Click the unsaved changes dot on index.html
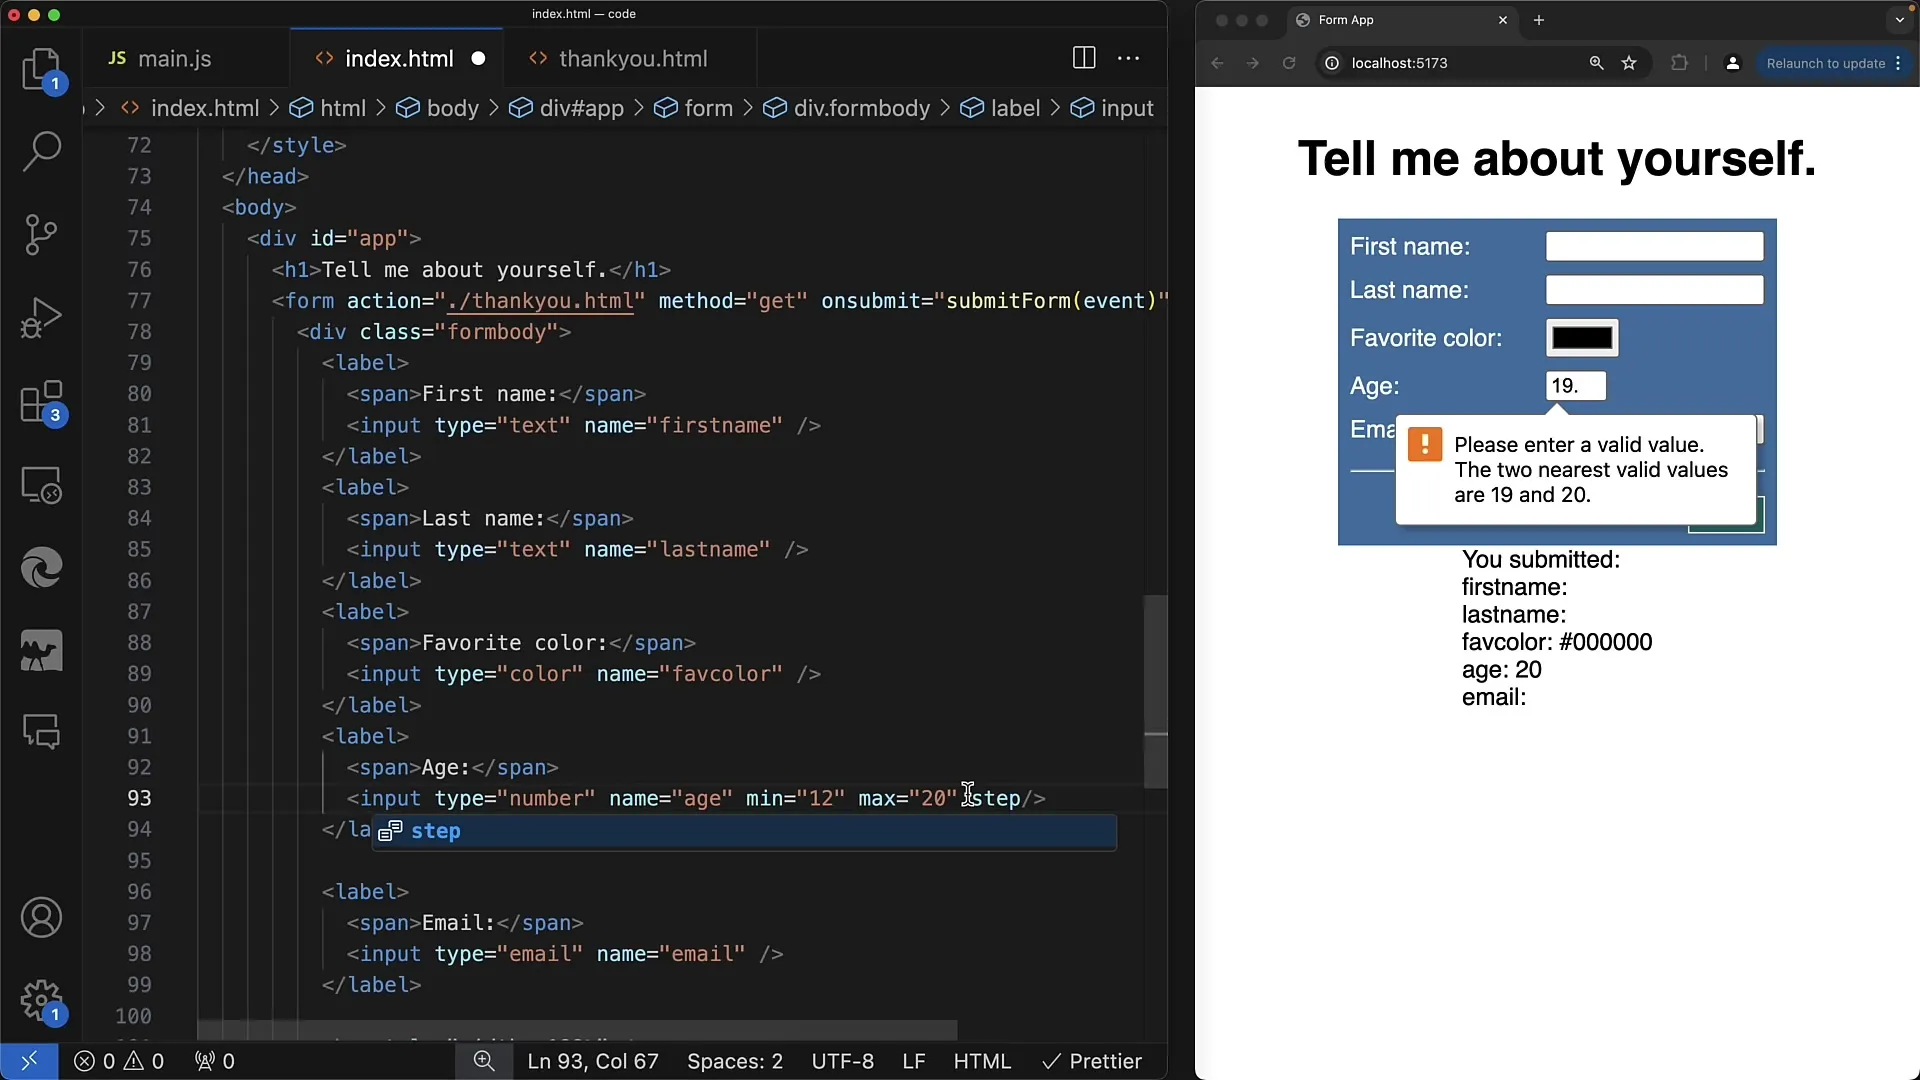 (479, 58)
